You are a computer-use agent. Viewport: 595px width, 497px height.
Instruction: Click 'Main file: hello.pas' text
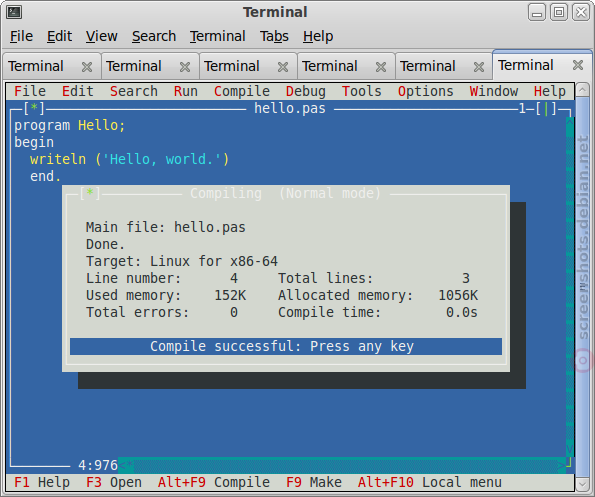coord(166,227)
